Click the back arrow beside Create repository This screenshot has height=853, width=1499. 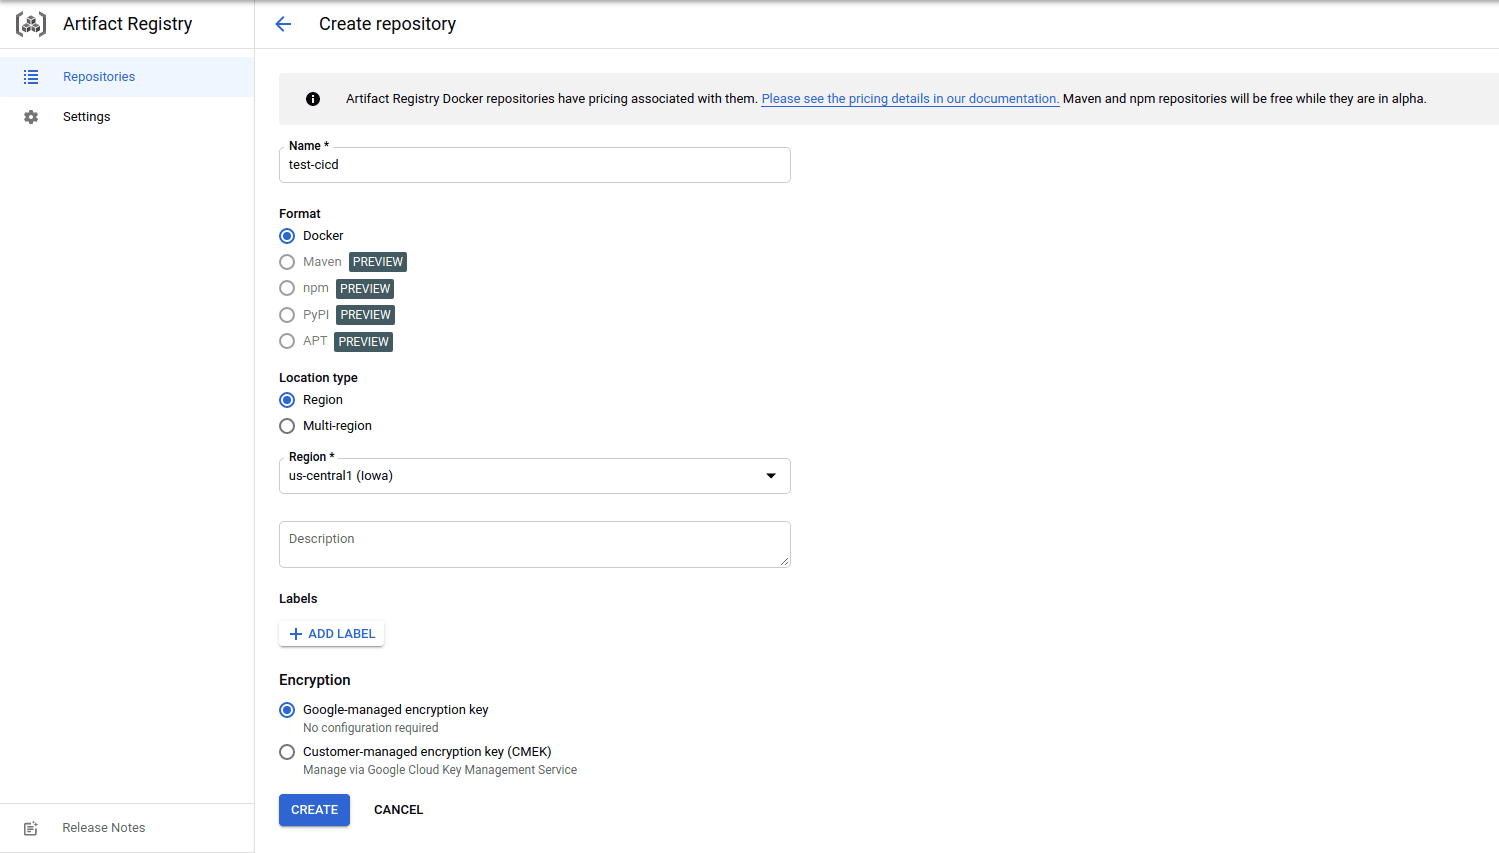coord(283,24)
